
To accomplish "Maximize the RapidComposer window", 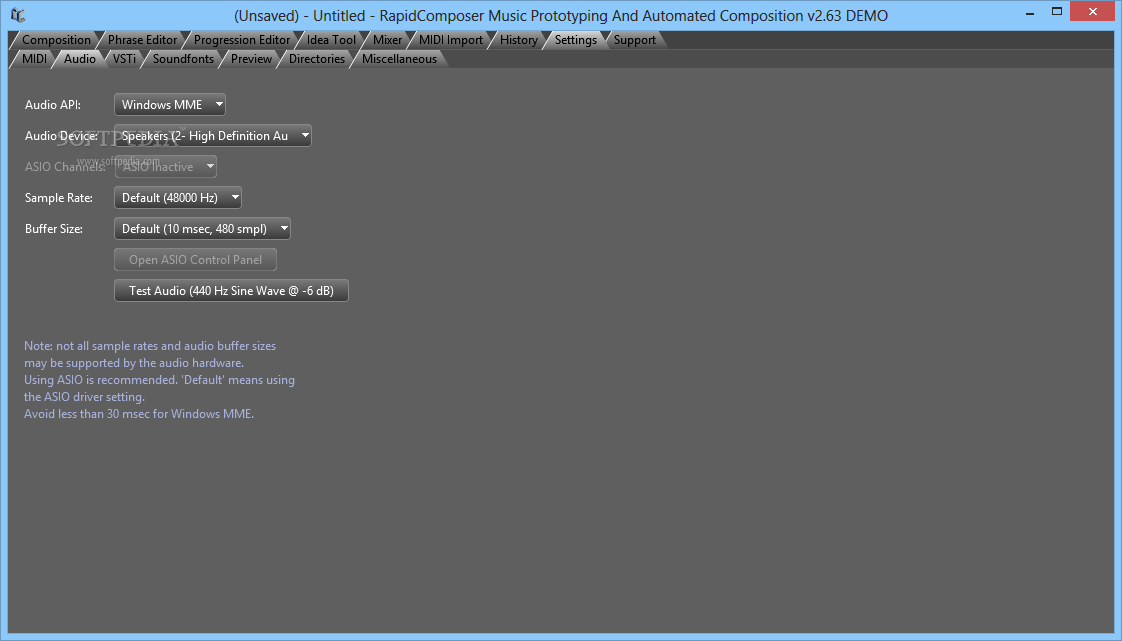I will pyautogui.click(x=1057, y=11).
